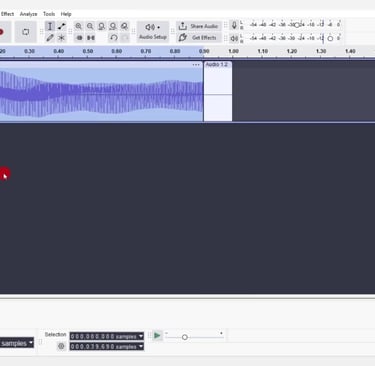
Task: Toggle the Loop playback button
Action: 26,32
